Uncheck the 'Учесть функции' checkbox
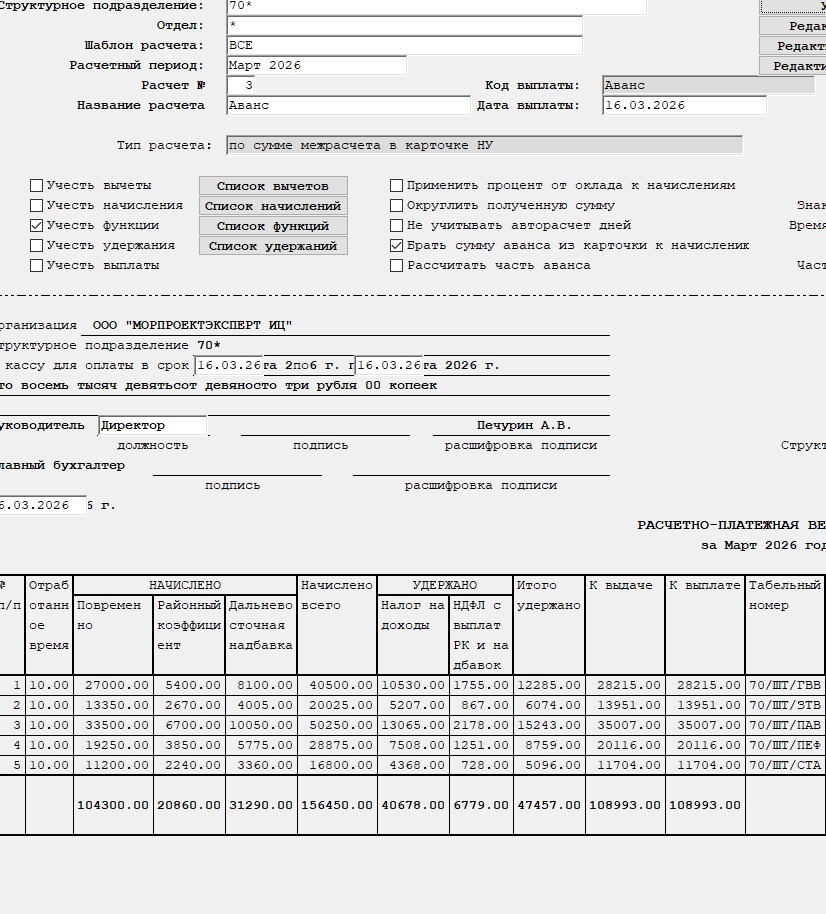This screenshot has height=914, width=826. click(37, 226)
